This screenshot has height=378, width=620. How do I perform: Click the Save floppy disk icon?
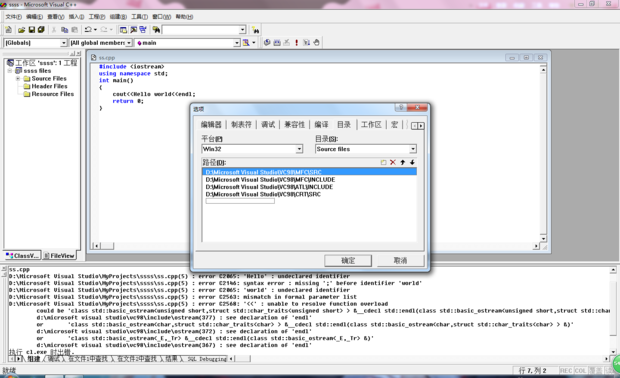(x=32, y=30)
